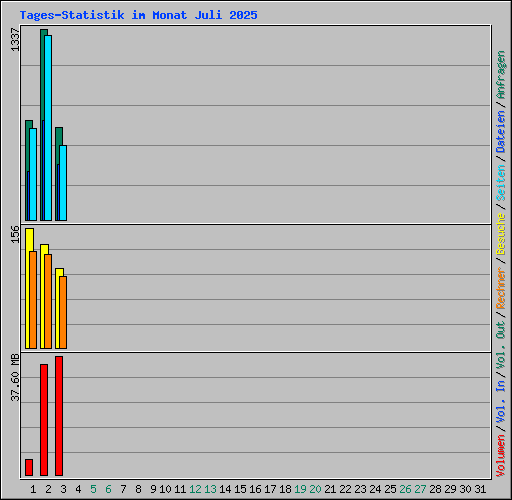Click the 1337 scale value label
The width and height of the screenshot is (512, 500).
[15, 40]
